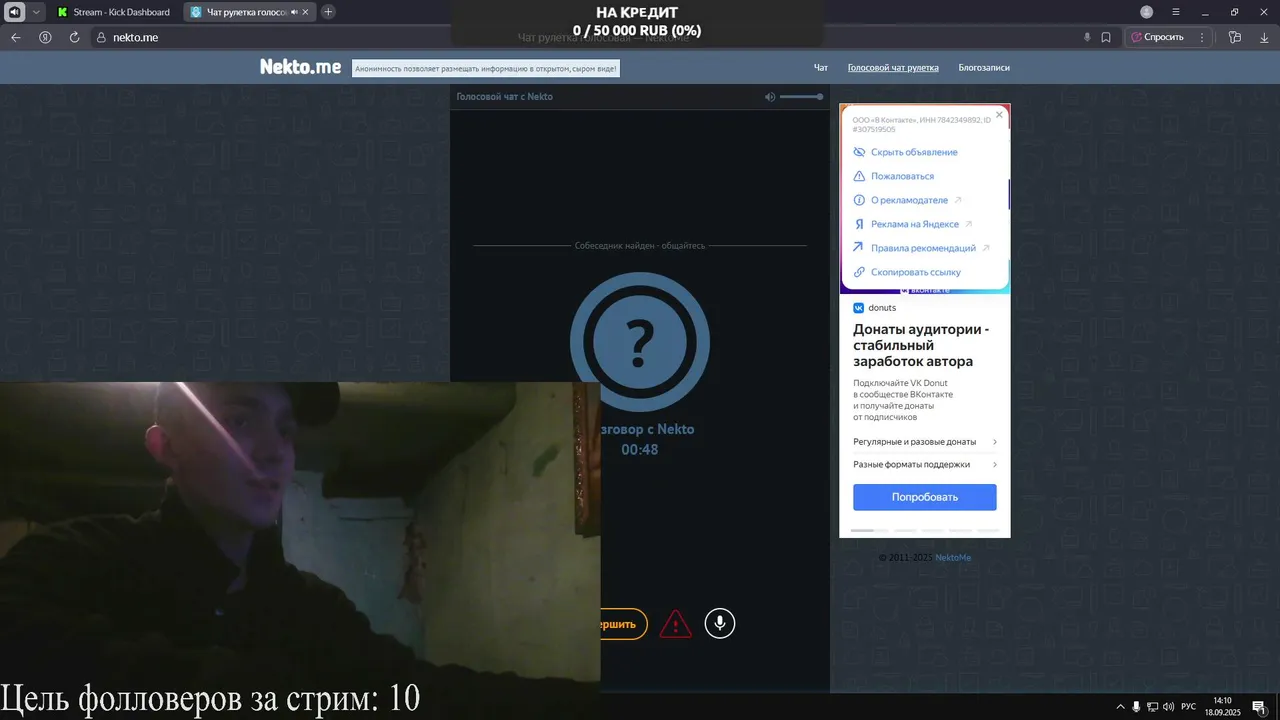Click the browser sound indicator icon

[14, 12]
